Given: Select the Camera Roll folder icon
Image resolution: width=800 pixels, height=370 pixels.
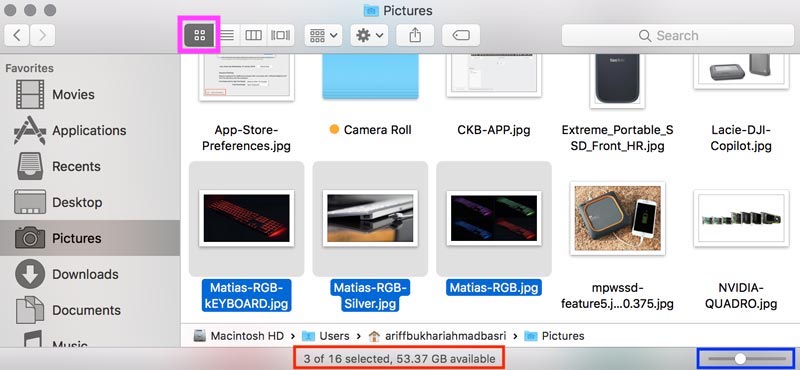Looking at the screenshot, I should tap(370, 77).
